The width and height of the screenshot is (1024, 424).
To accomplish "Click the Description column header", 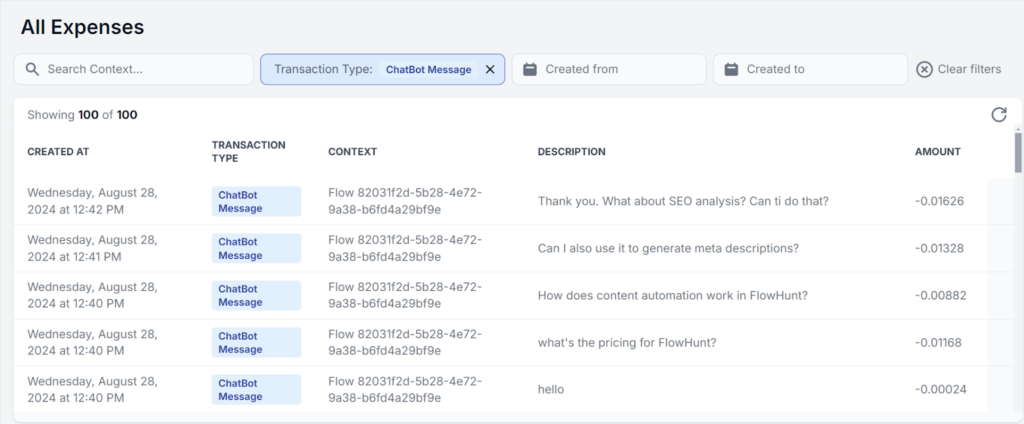I will pos(571,152).
